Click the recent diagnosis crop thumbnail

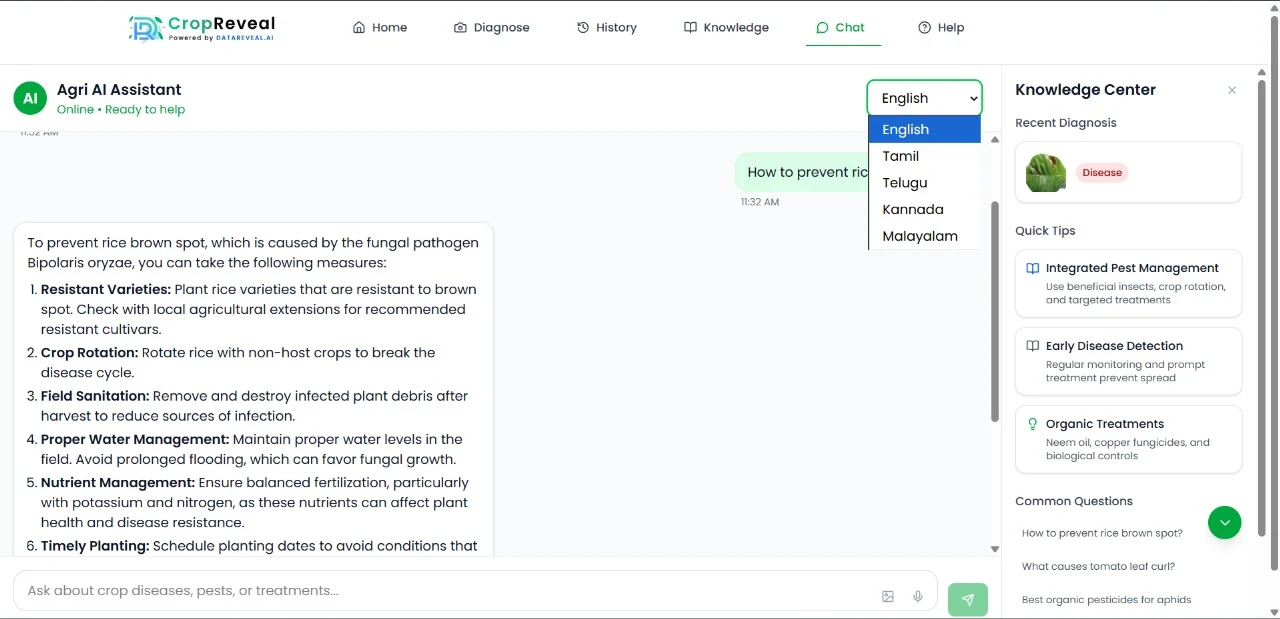(1044, 172)
